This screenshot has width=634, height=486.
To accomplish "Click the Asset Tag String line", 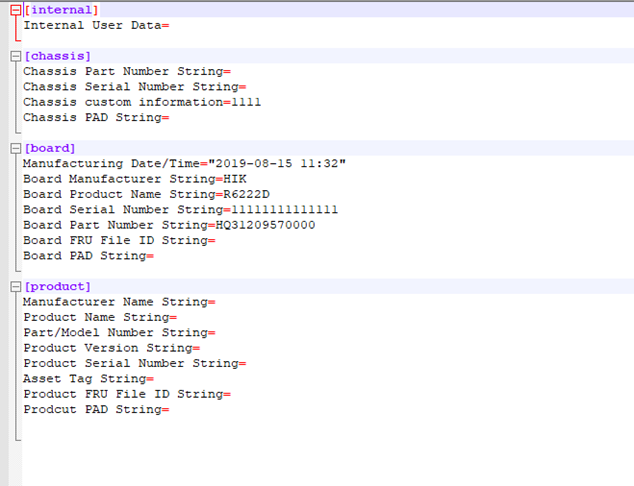I will point(84,379).
